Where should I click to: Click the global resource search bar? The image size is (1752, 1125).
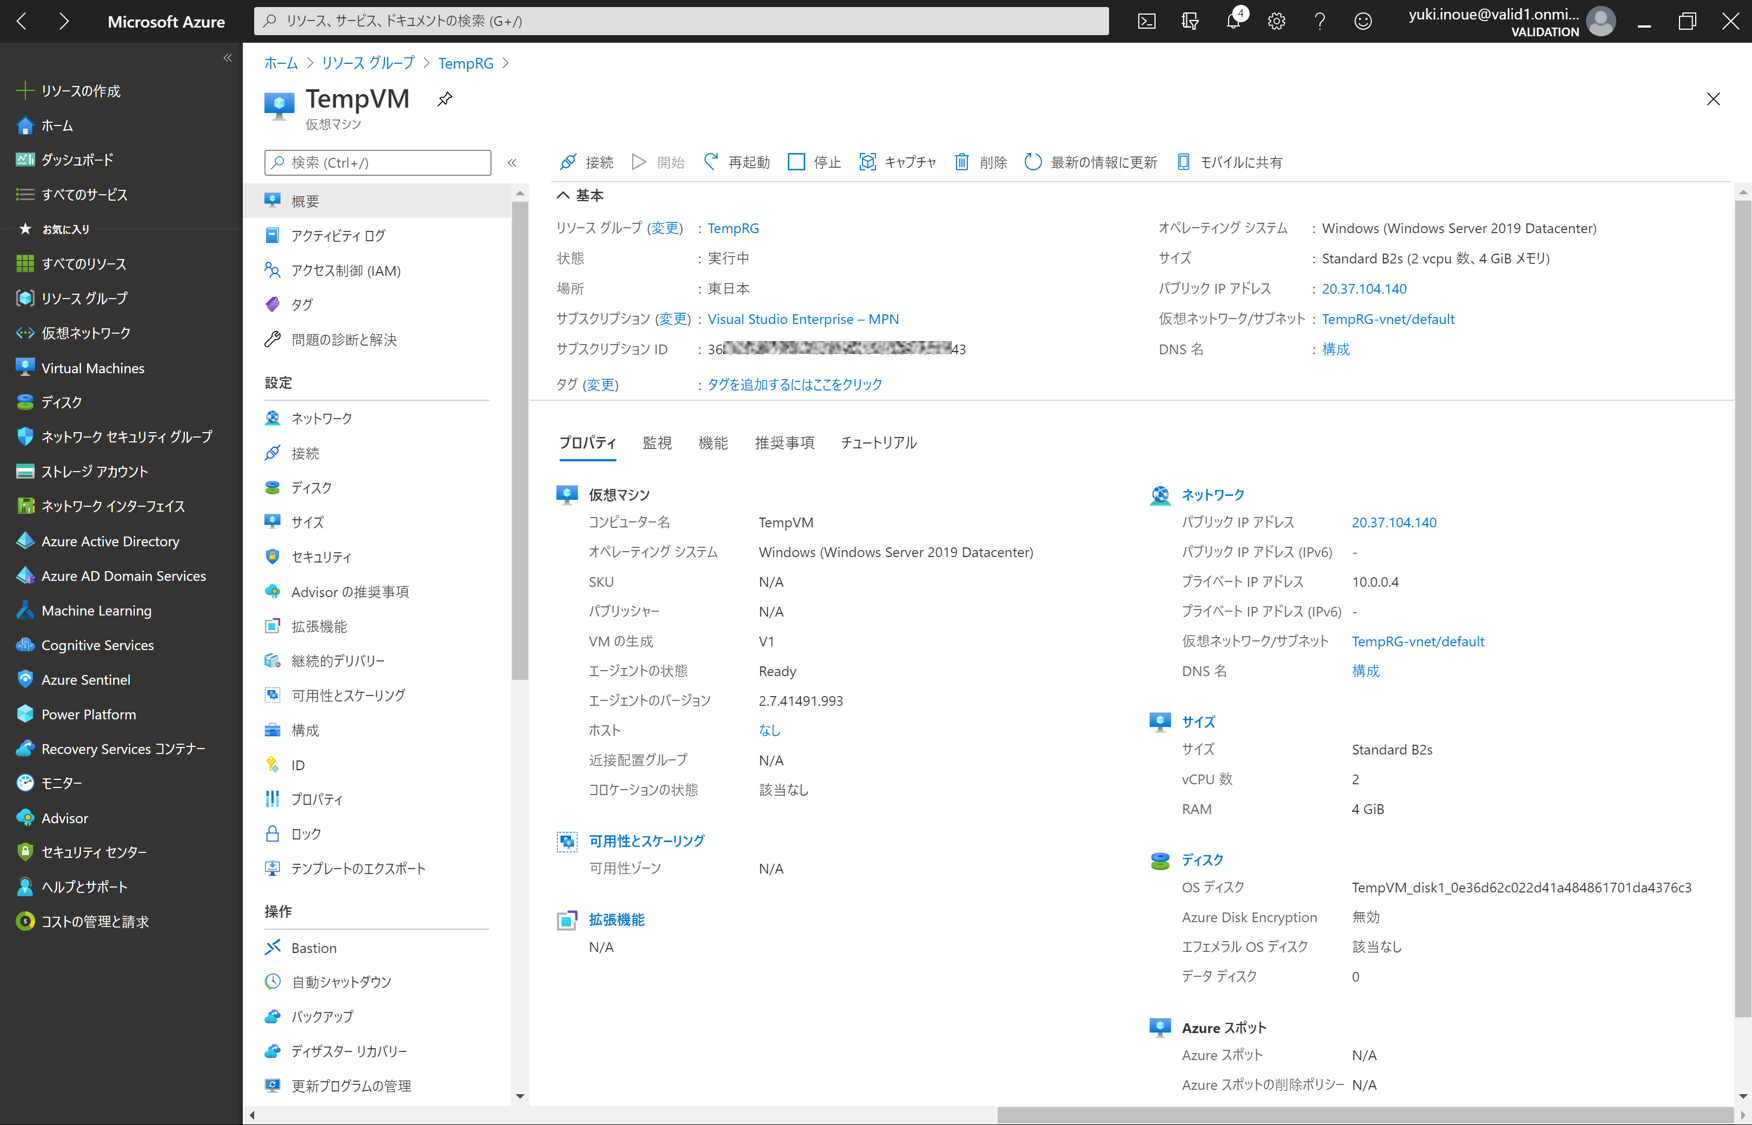[x=681, y=21]
